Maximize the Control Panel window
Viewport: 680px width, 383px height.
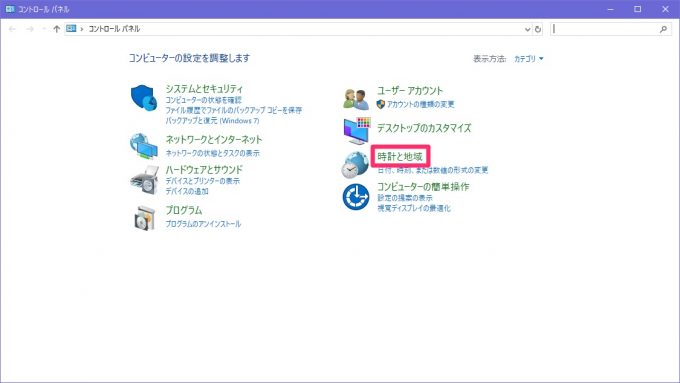[638, 9]
